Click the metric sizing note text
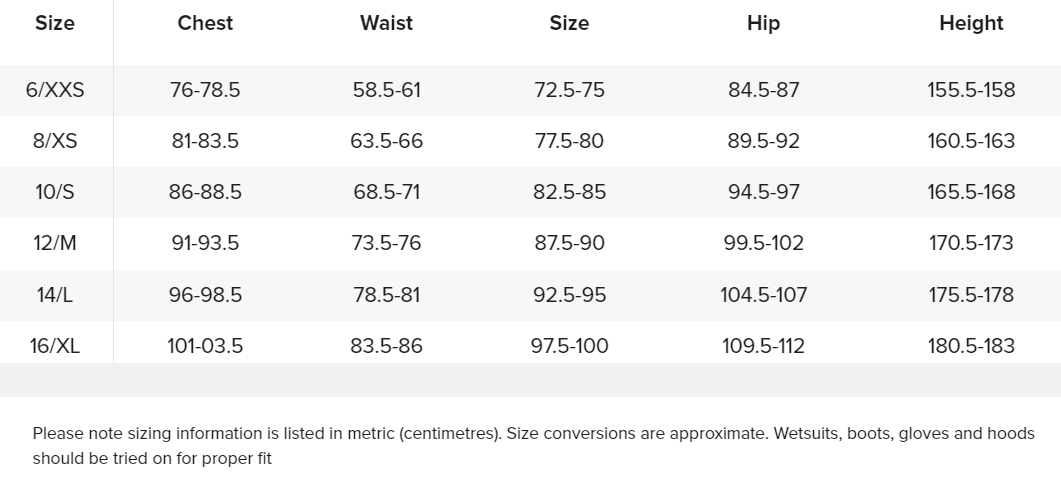The width and height of the screenshot is (1061, 478). click(x=533, y=446)
